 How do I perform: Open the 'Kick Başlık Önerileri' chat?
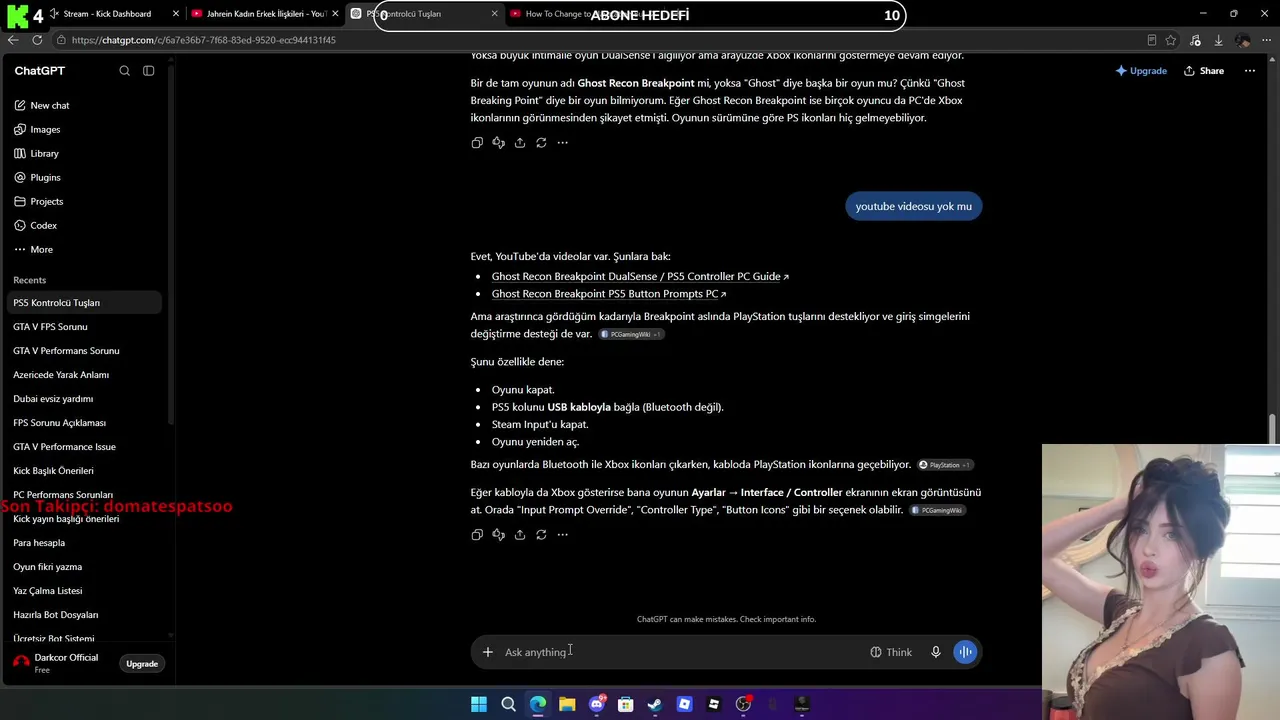click(84, 471)
